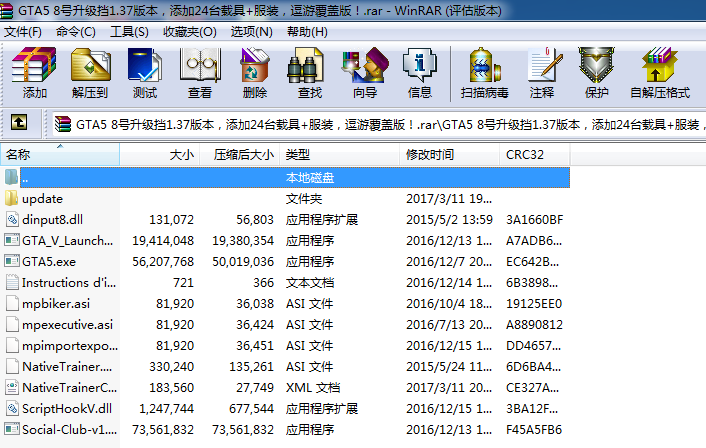Click 自解压格式 (SFX) toolbar icon
This screenshot has width=706, height=448.
(660, 66)
